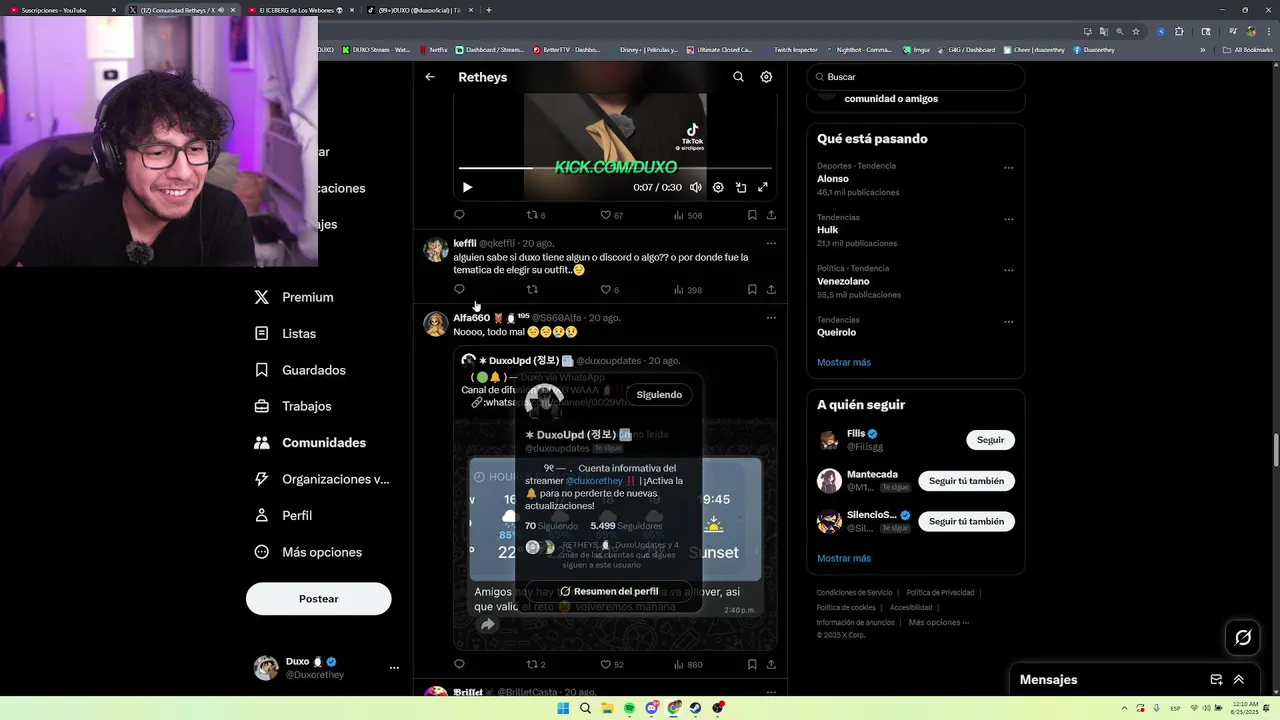View analytics showing 506 views
Image resolution: width=1280 pixels, height=720 pixels.
[688, 215]
